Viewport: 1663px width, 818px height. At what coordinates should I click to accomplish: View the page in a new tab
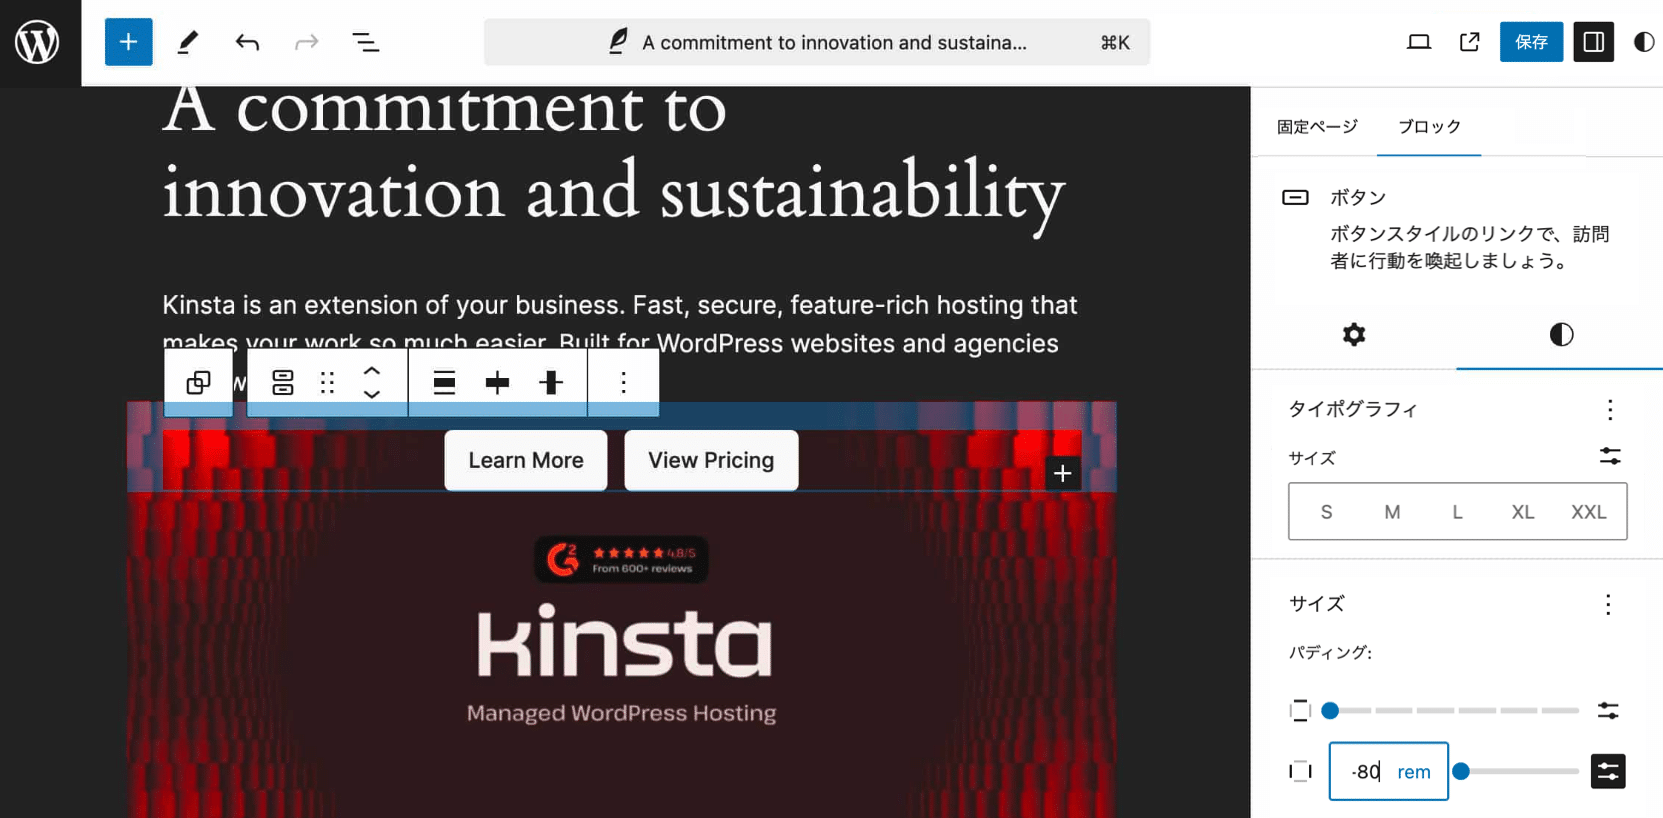click(1469, 42)
